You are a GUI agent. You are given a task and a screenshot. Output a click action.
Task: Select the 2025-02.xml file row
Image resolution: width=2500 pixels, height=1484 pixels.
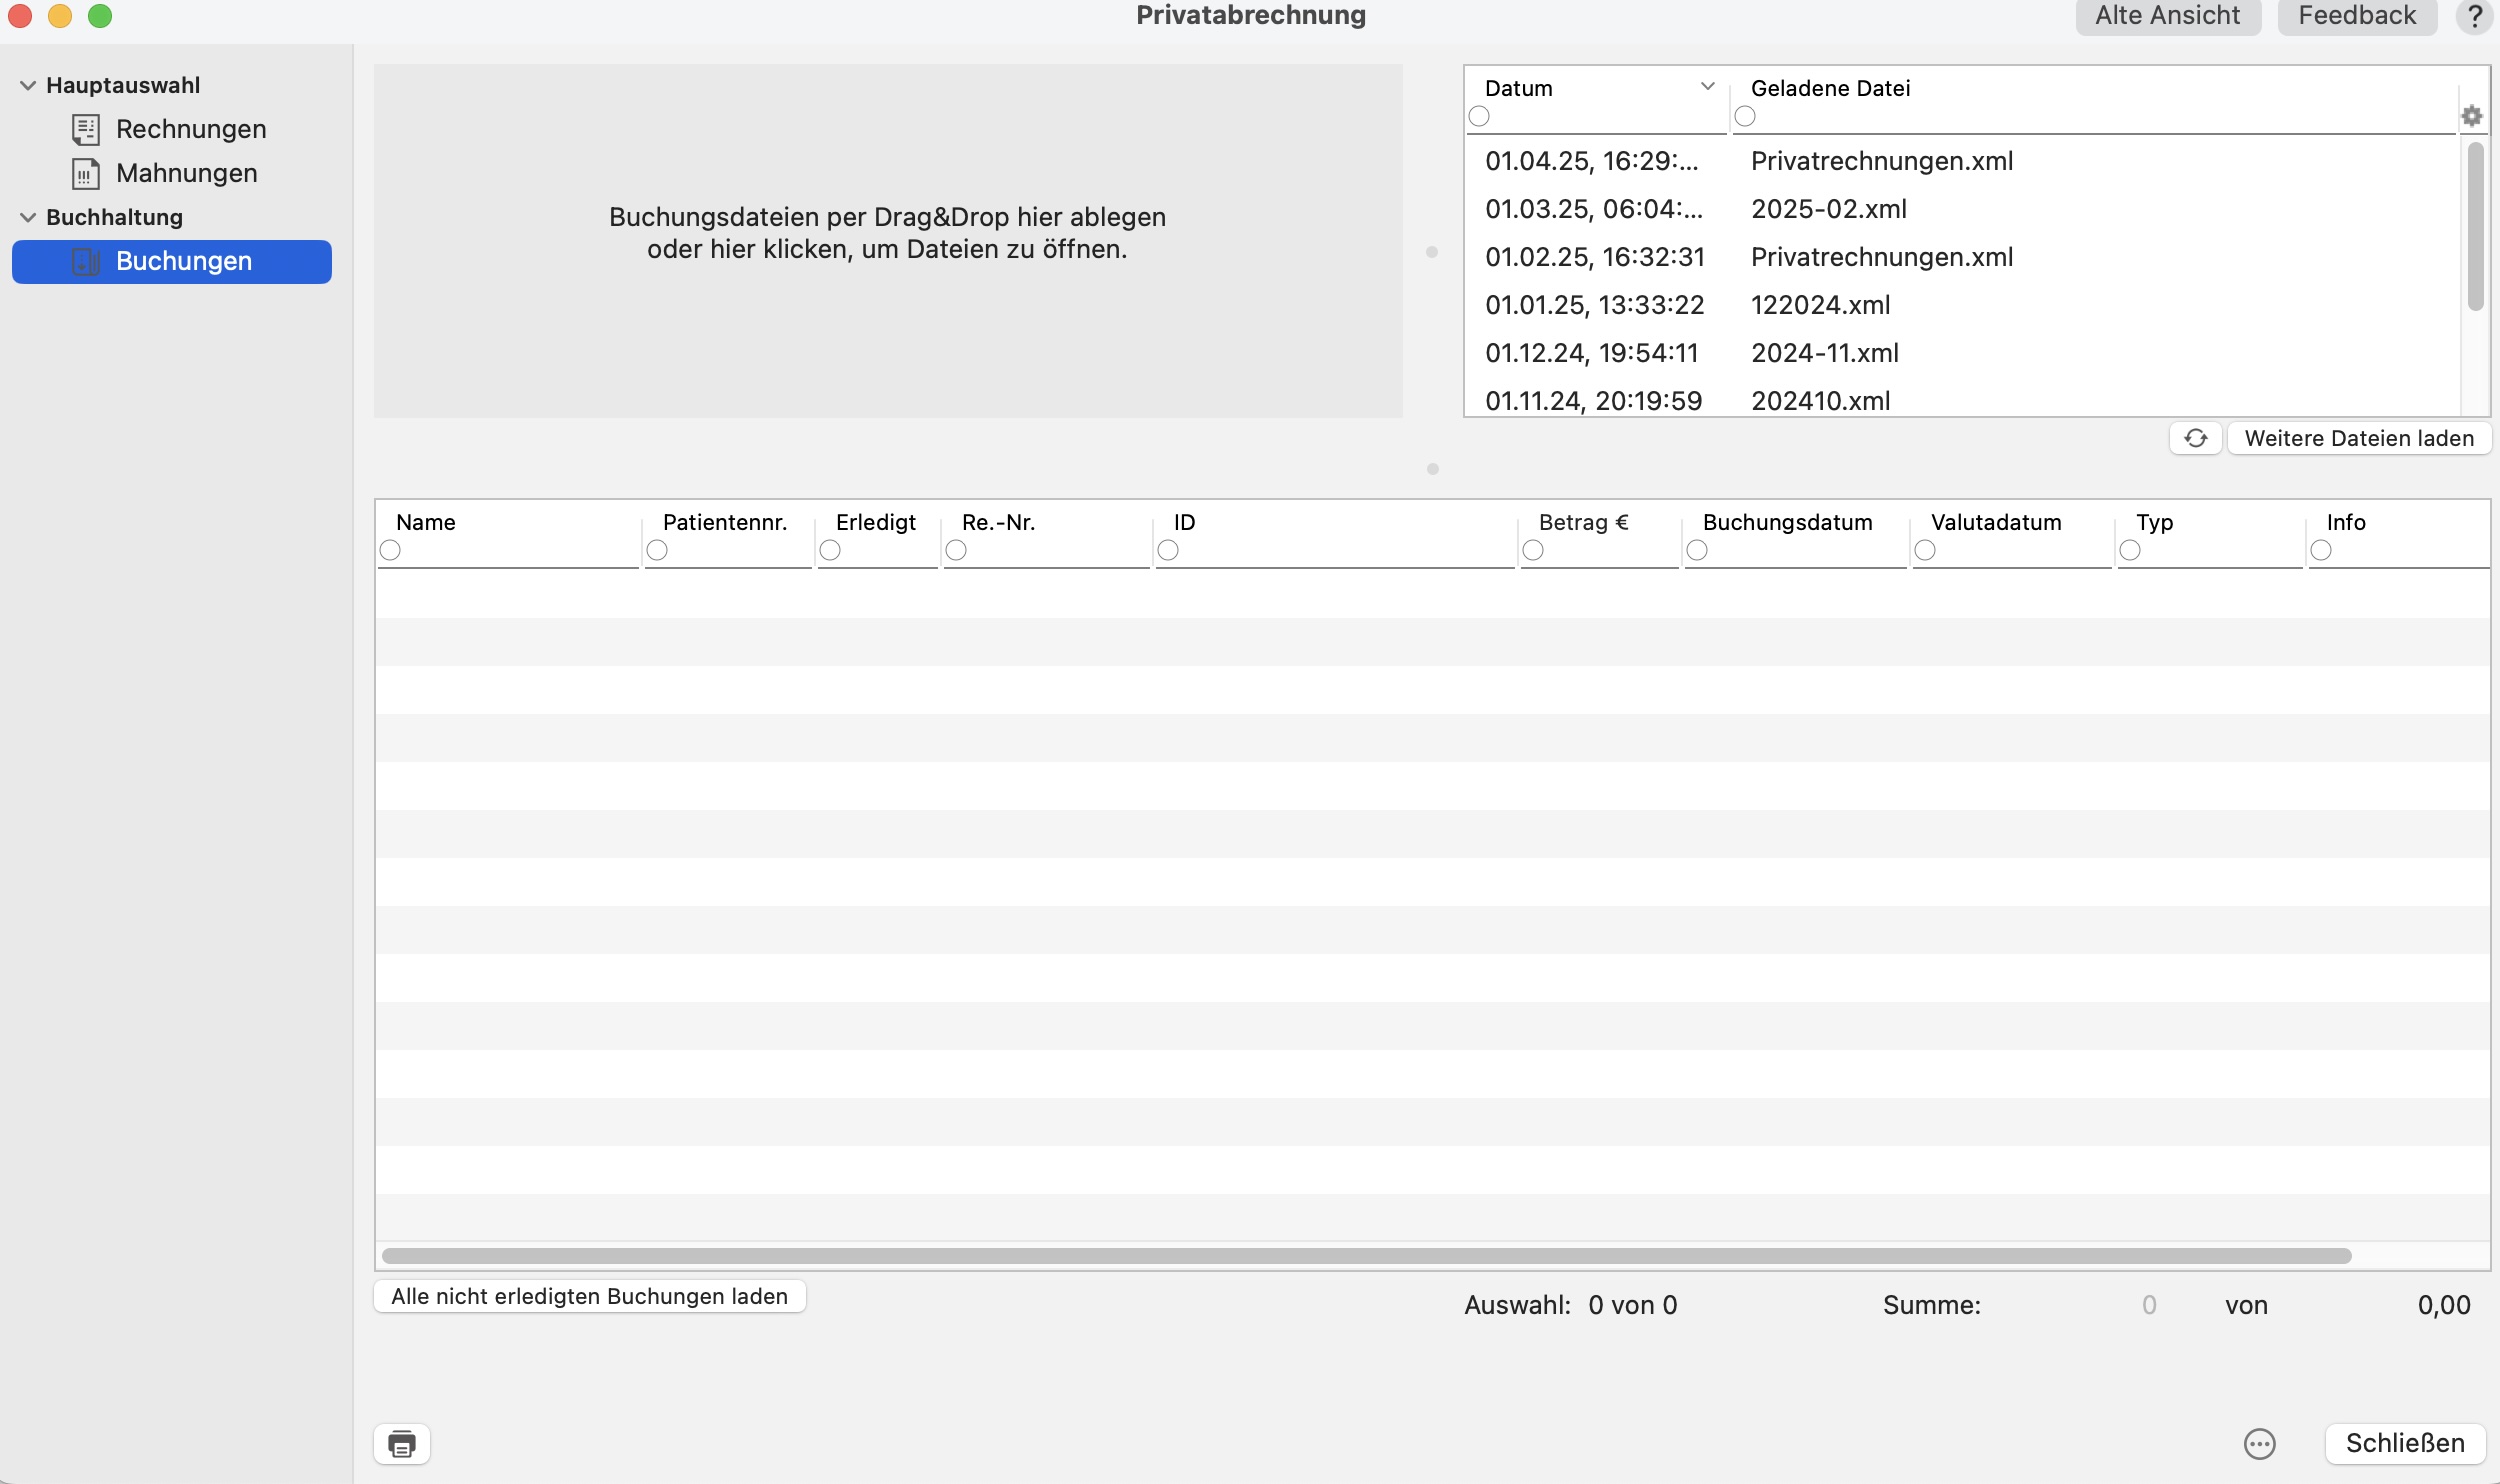click(x=1960, y=209)
